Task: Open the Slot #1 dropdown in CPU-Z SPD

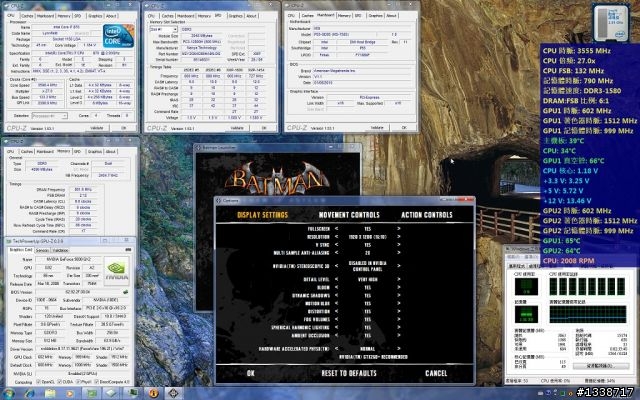Action: pyautogui.click(x=163, y=29)
